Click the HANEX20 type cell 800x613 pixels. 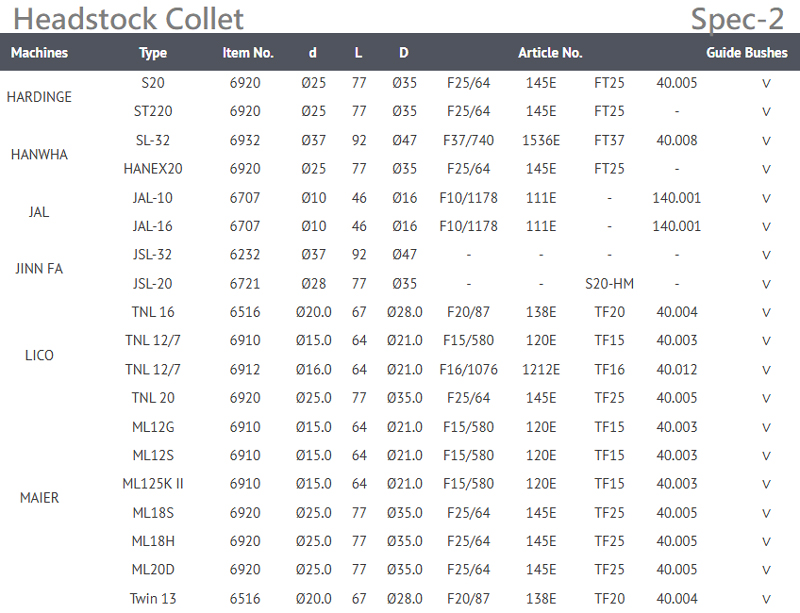pos(153,169)
